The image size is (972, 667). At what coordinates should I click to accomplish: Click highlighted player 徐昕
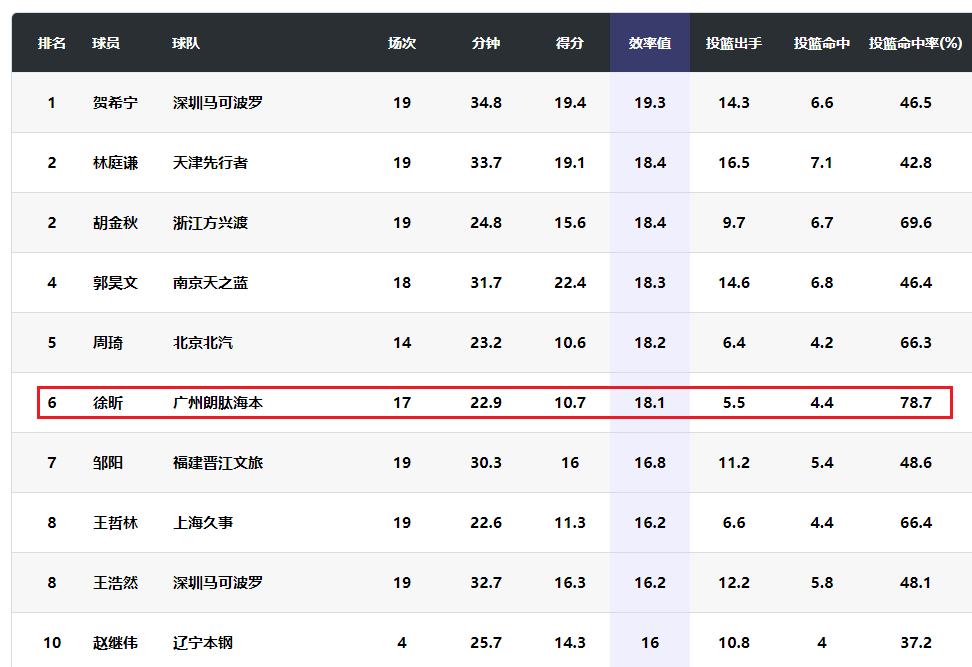coord(108,403)
